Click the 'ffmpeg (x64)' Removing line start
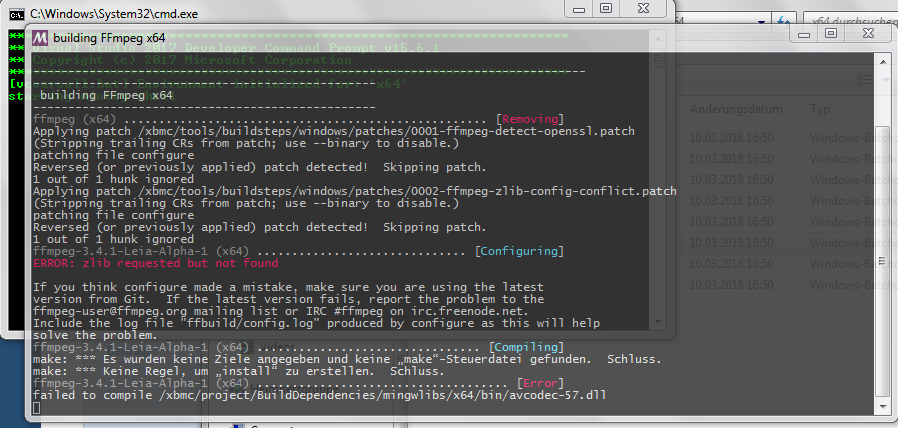The height and width of the screenshot is (428, 898). pos(74,119)
